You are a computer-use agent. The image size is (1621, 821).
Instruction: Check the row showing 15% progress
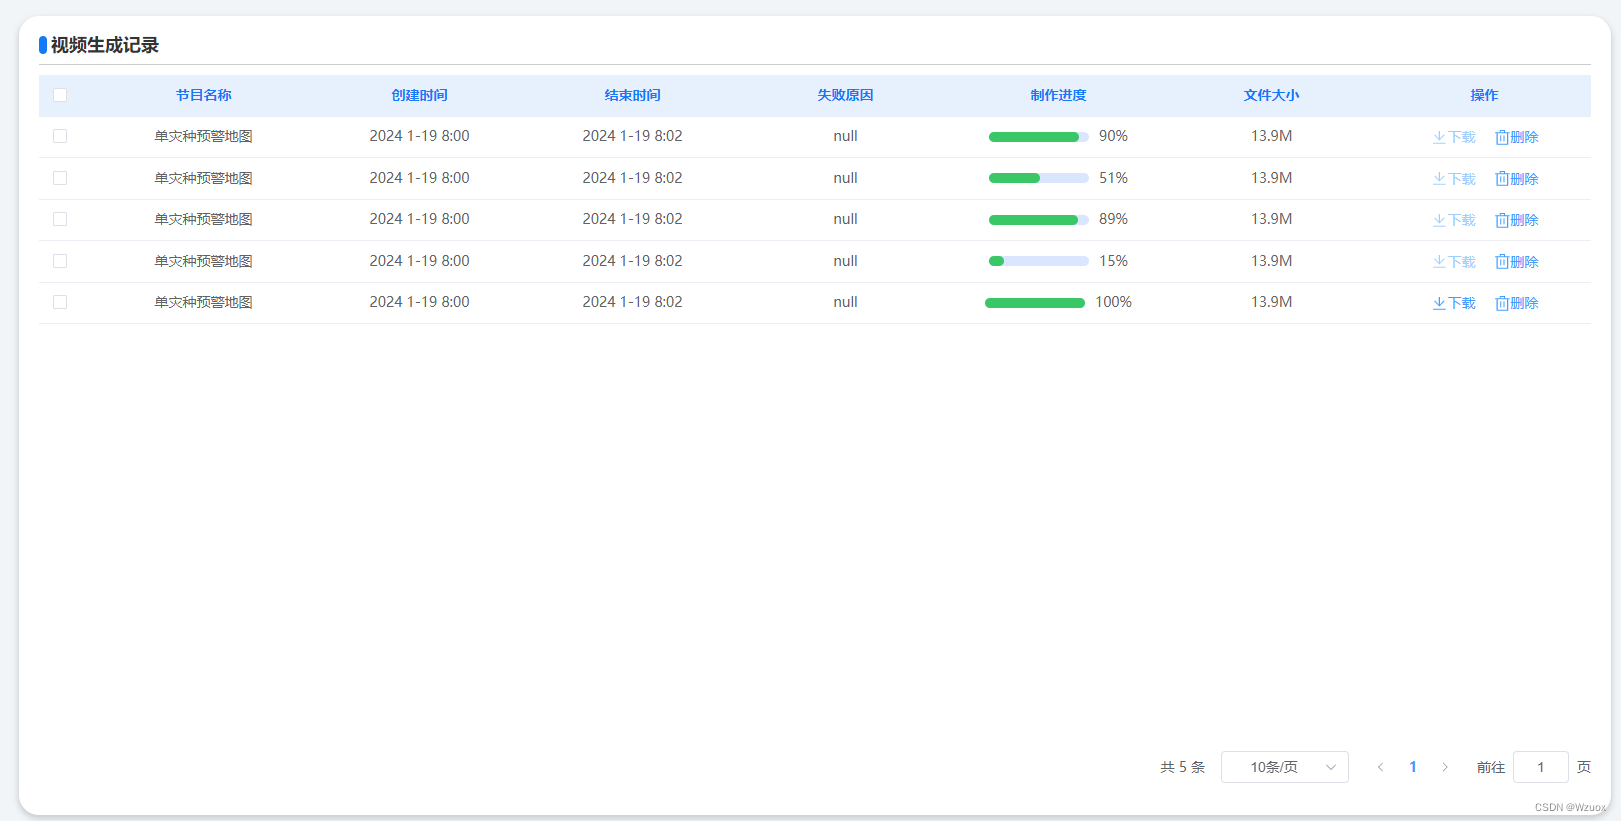coord(60,261)
